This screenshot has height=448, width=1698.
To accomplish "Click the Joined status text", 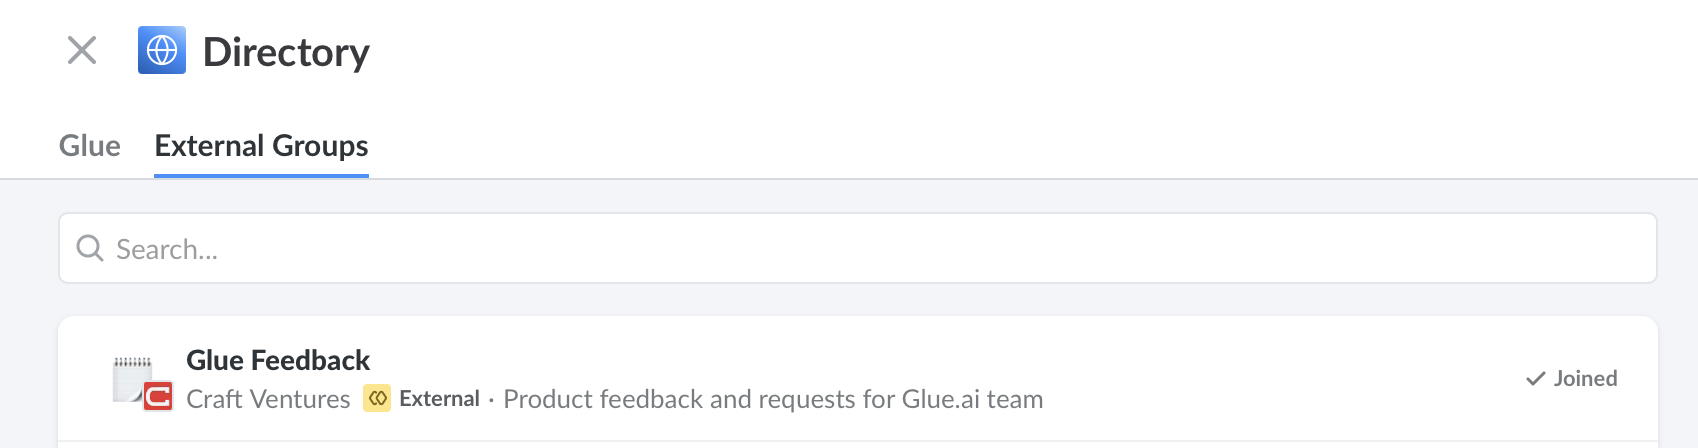I will (x=1585, y=379).
